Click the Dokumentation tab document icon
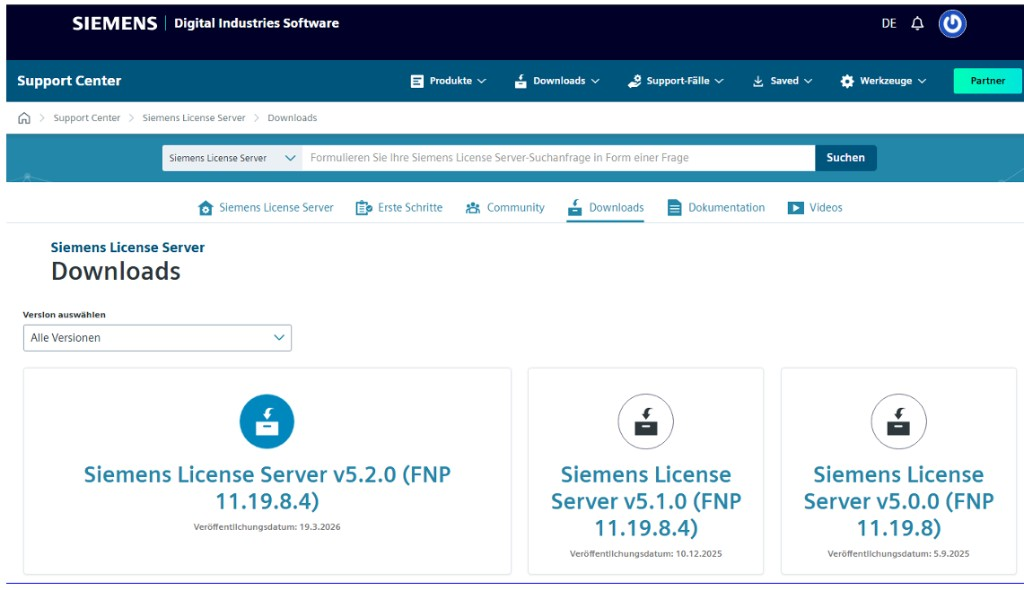Image resolution: width=1024 pixels, height=590 pixels. click(x=675, y=208)
